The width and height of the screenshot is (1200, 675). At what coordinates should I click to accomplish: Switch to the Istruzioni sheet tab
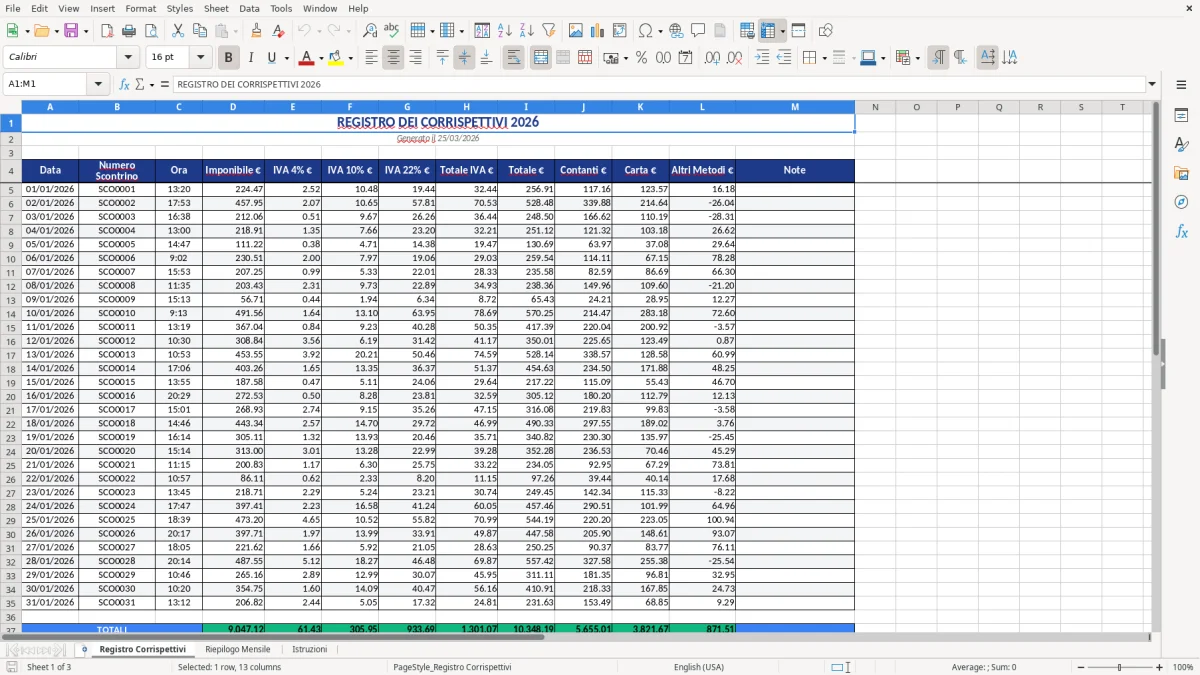310,649
